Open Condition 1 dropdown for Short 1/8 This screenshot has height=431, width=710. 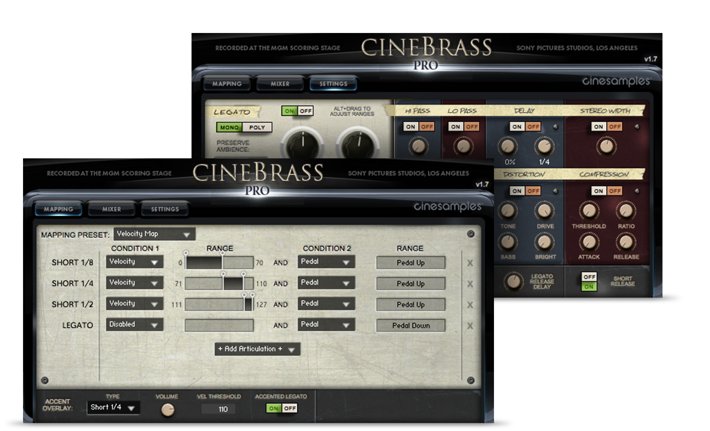pos(134,262)
